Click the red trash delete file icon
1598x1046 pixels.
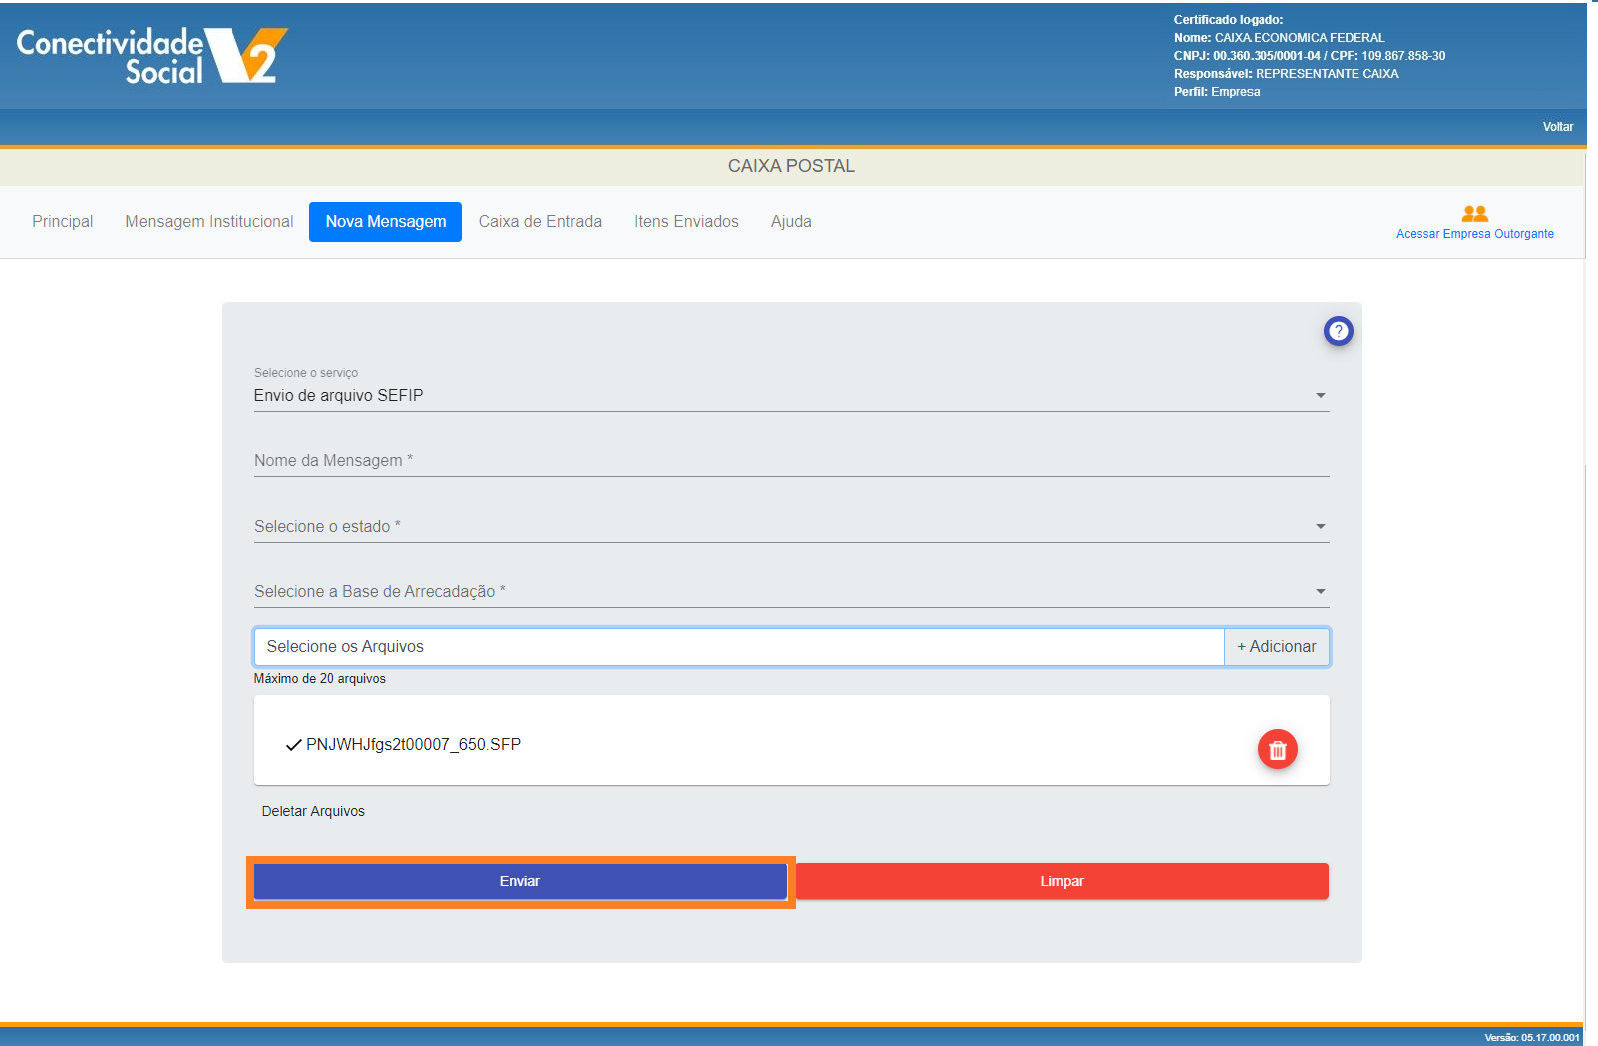1277,750
